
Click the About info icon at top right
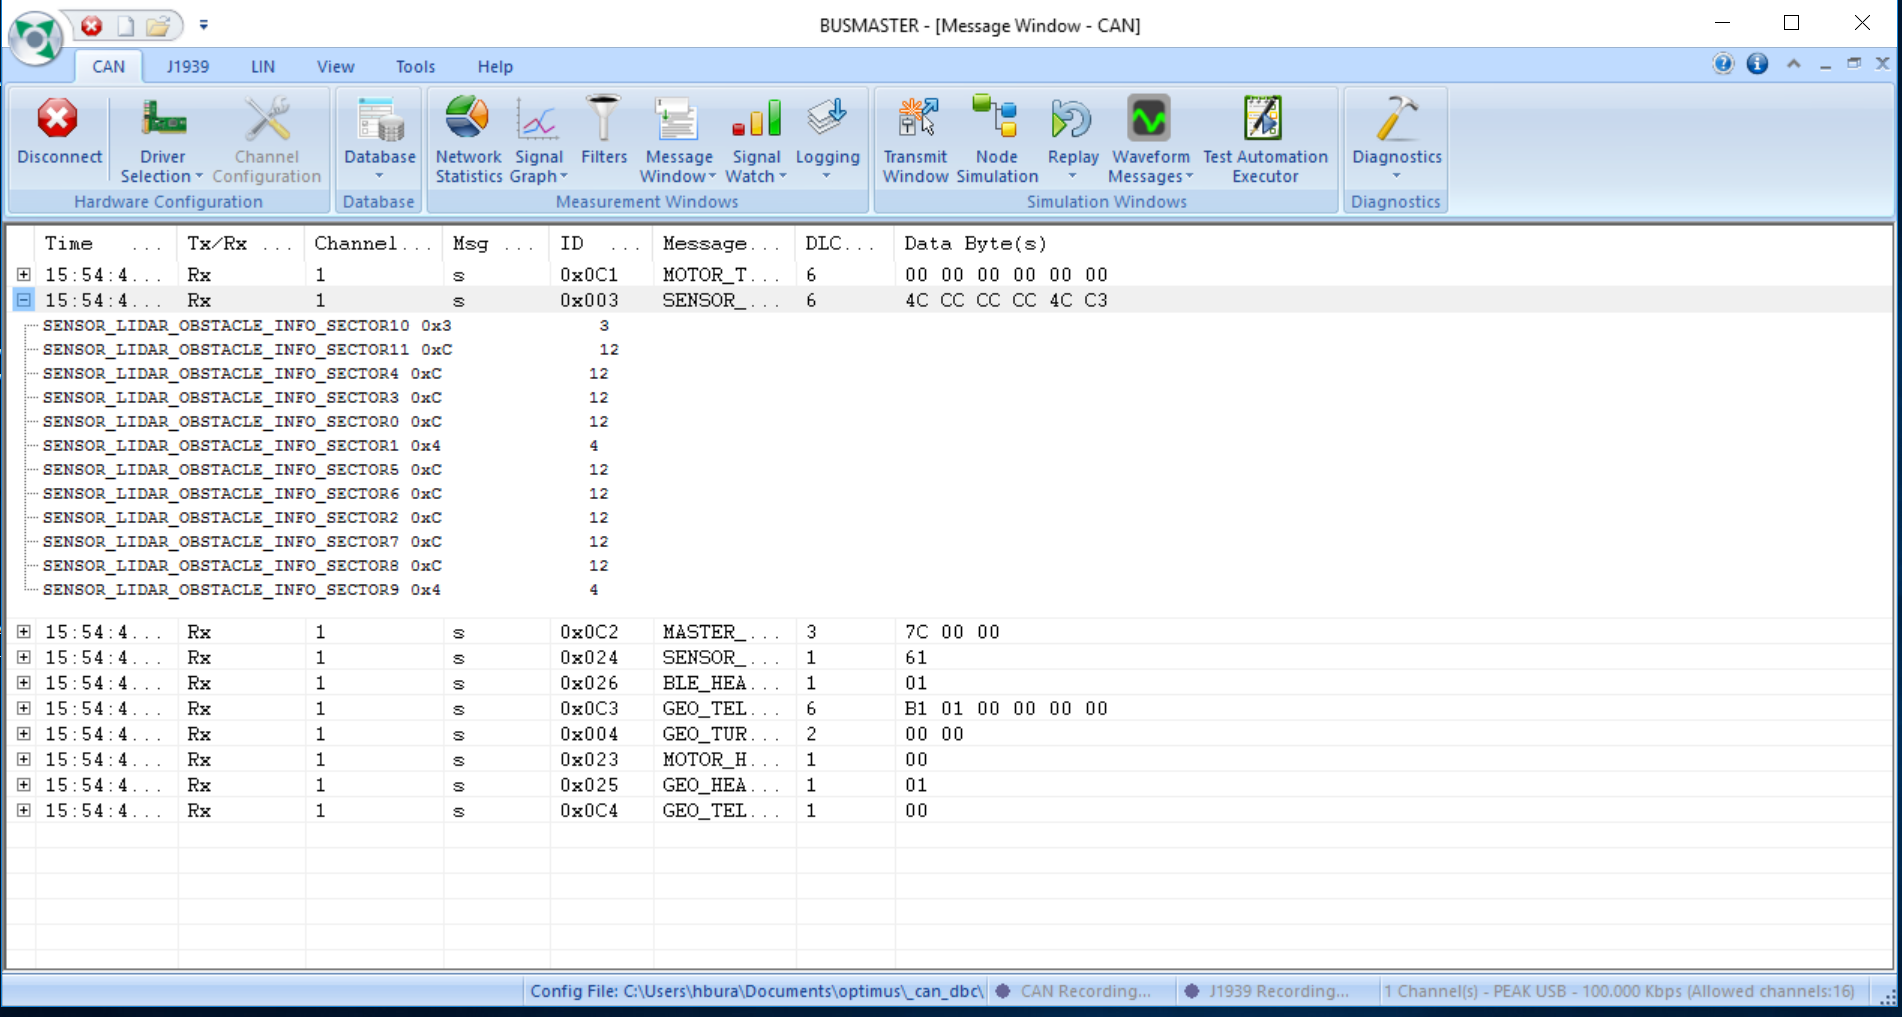tap(1757, 64)
